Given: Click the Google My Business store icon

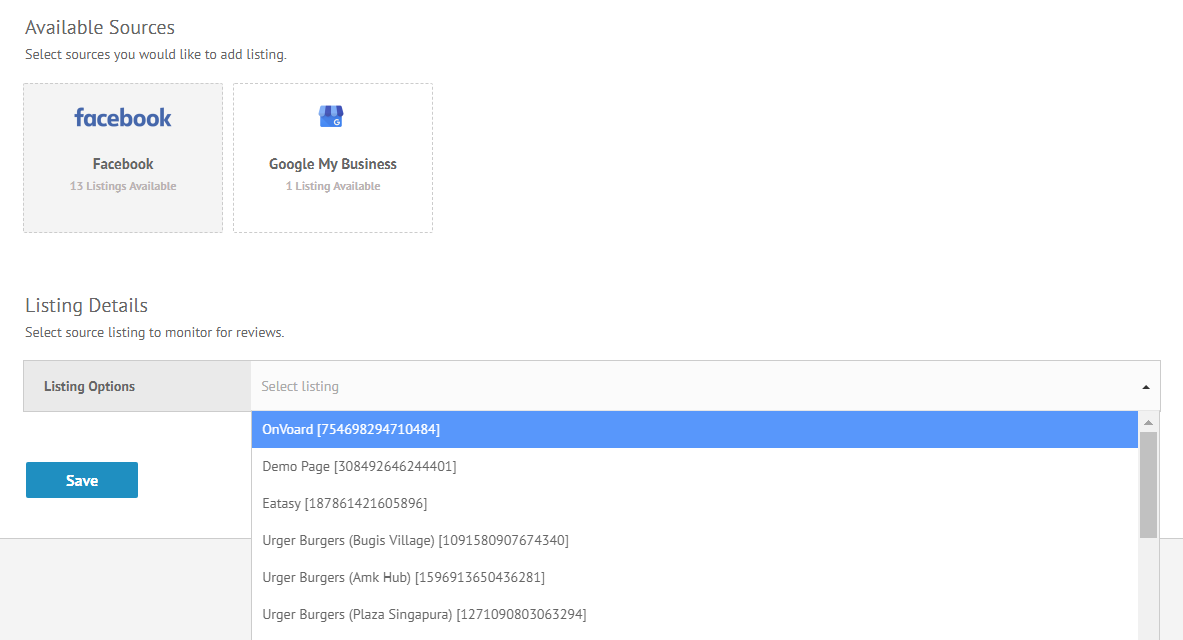Looking at the screenshot, I should pos(331,116).
